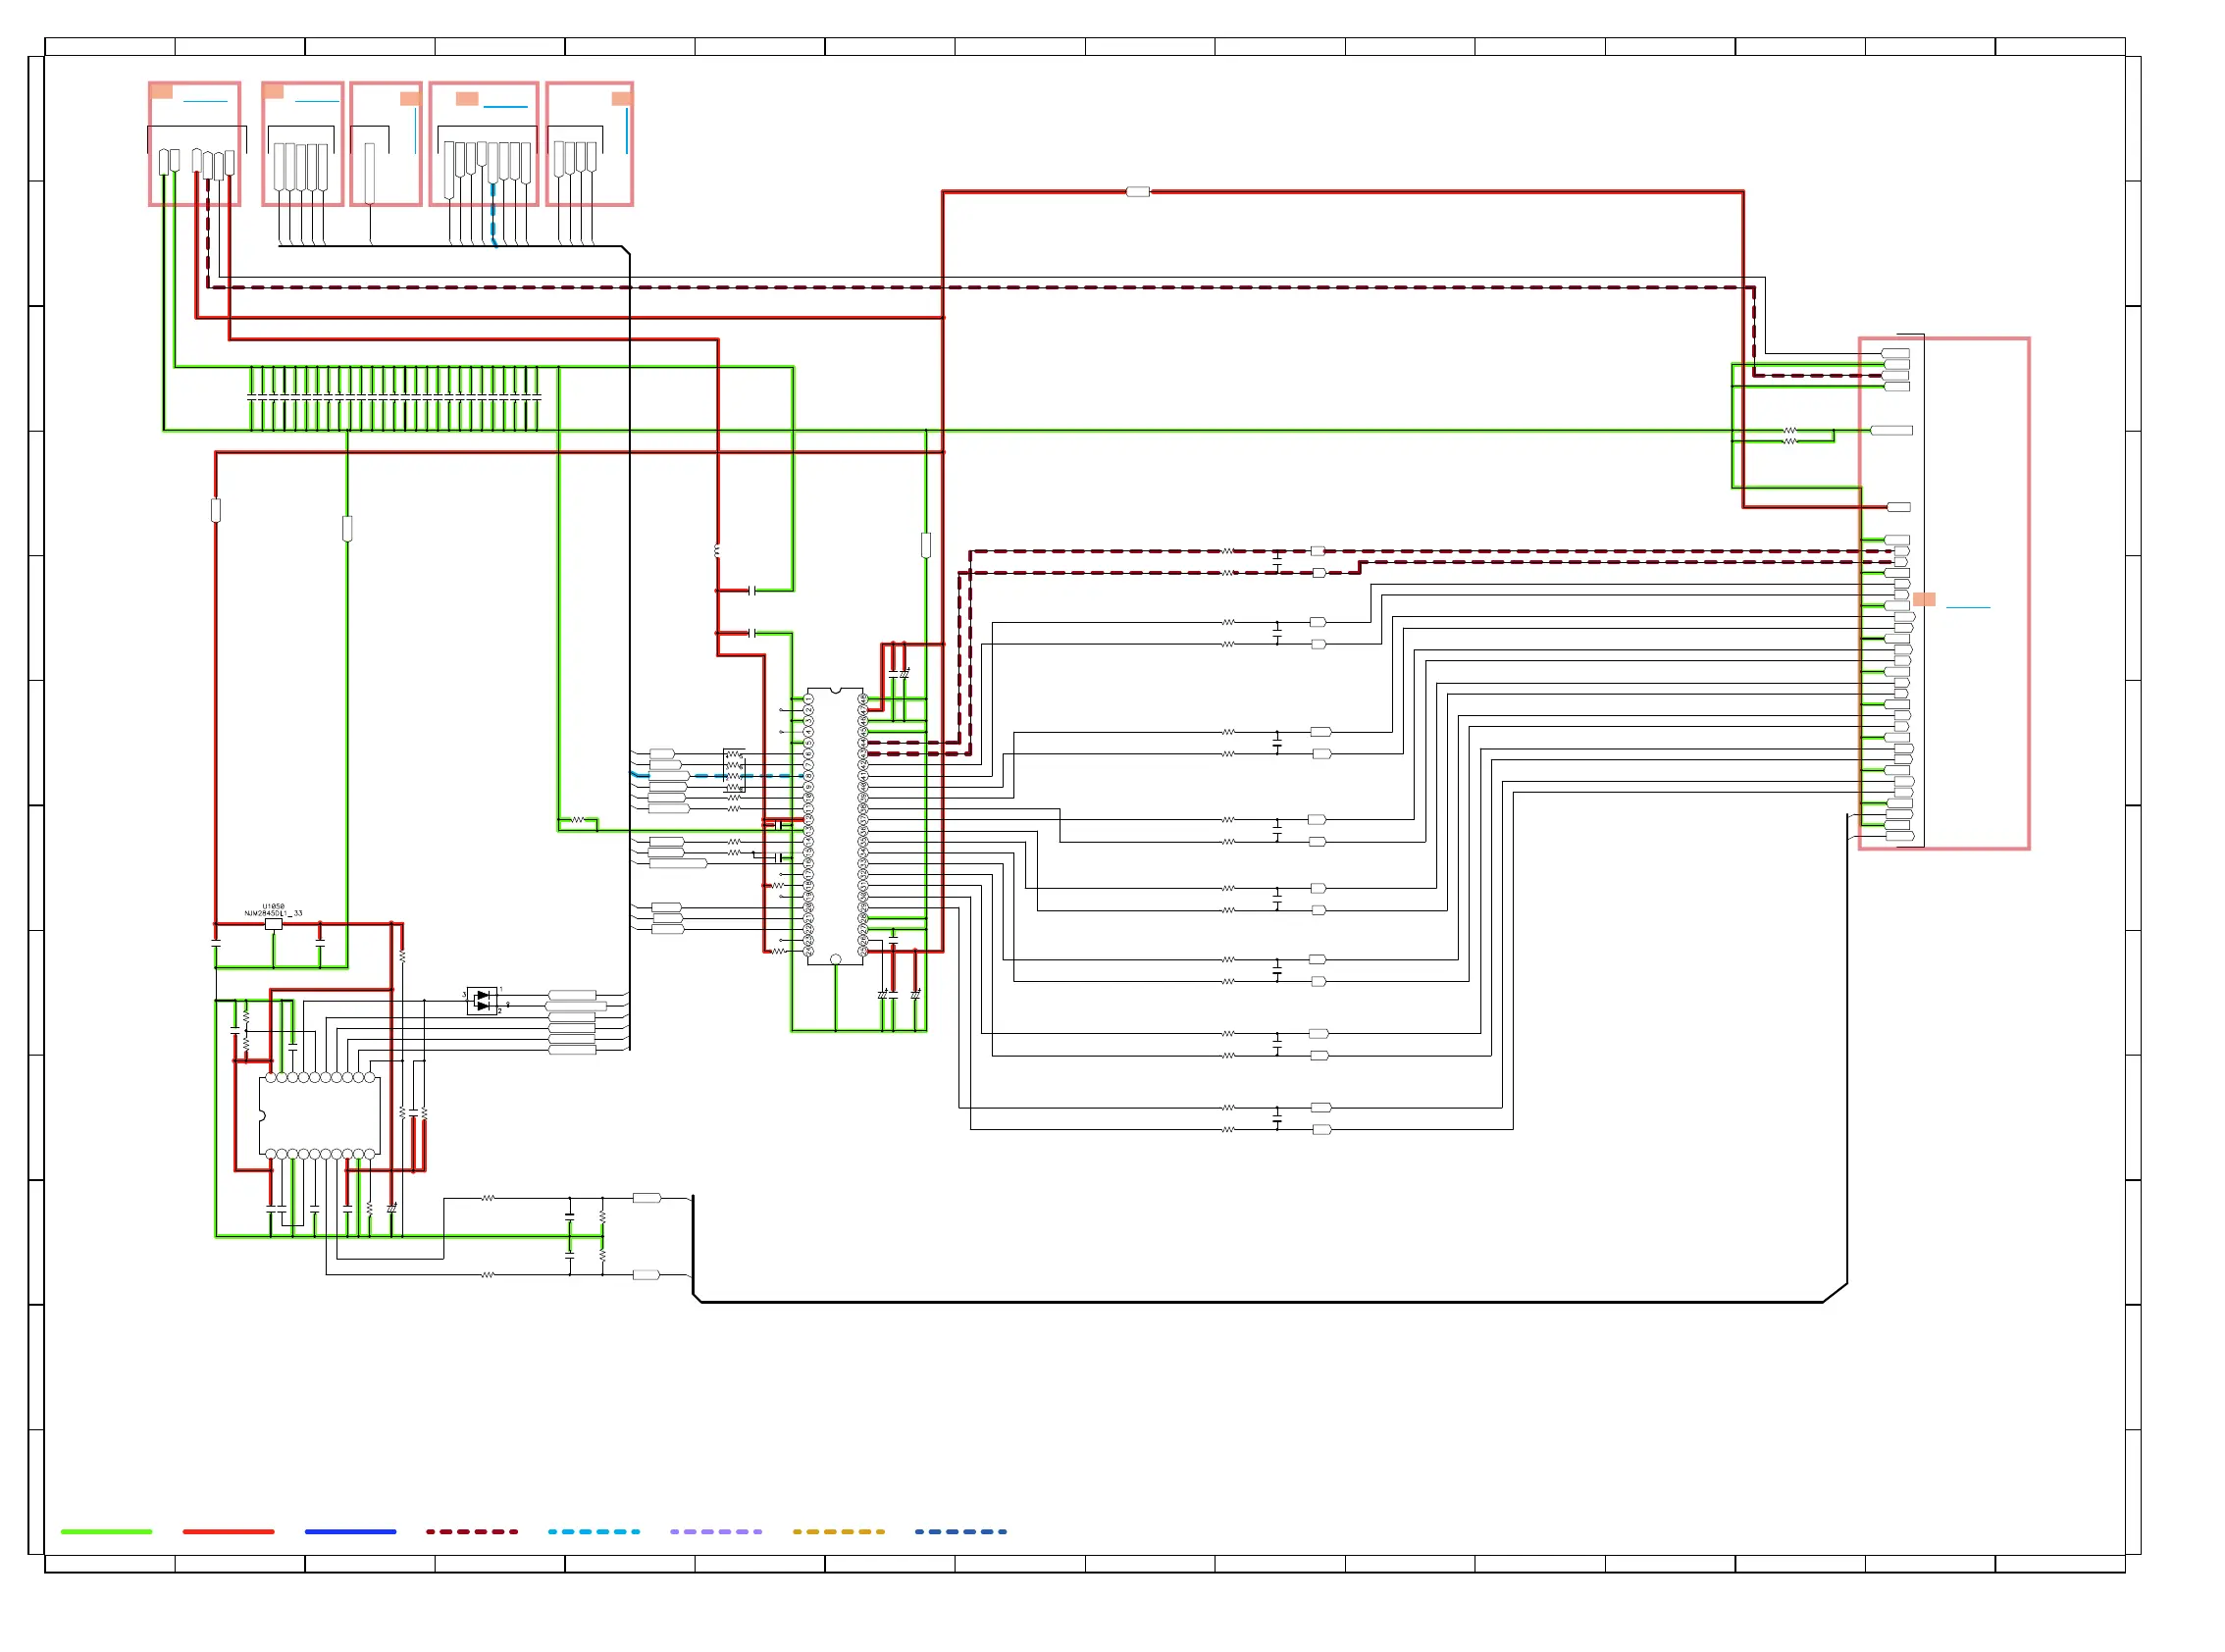2225x1652 pixels.
Task: Click the orange tag inside right connector box
Action: pyautogui.click(x=1924, y=600)
